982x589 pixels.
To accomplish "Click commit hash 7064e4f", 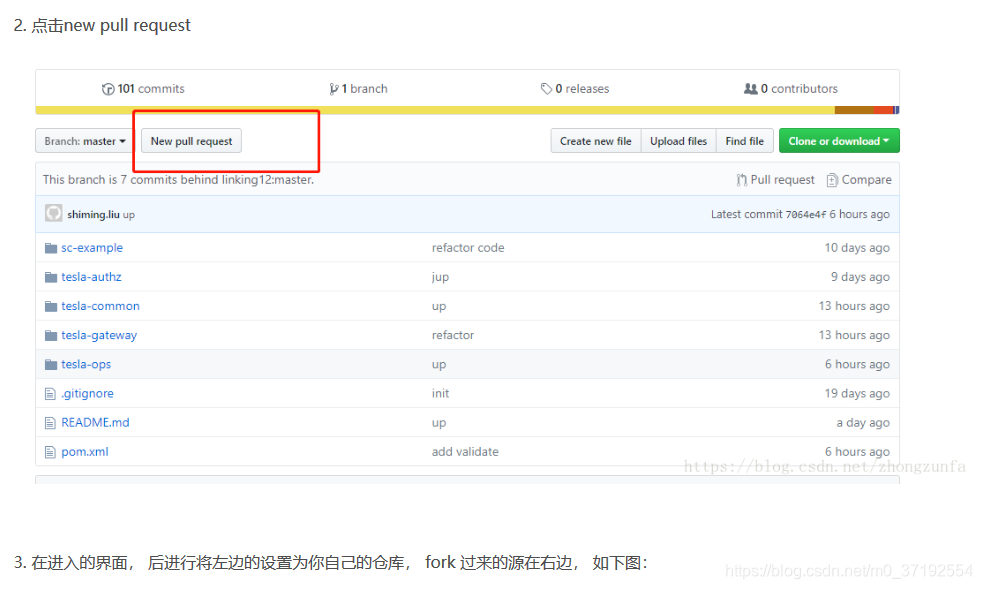I will pyautogui.click(x=805, y=214).
